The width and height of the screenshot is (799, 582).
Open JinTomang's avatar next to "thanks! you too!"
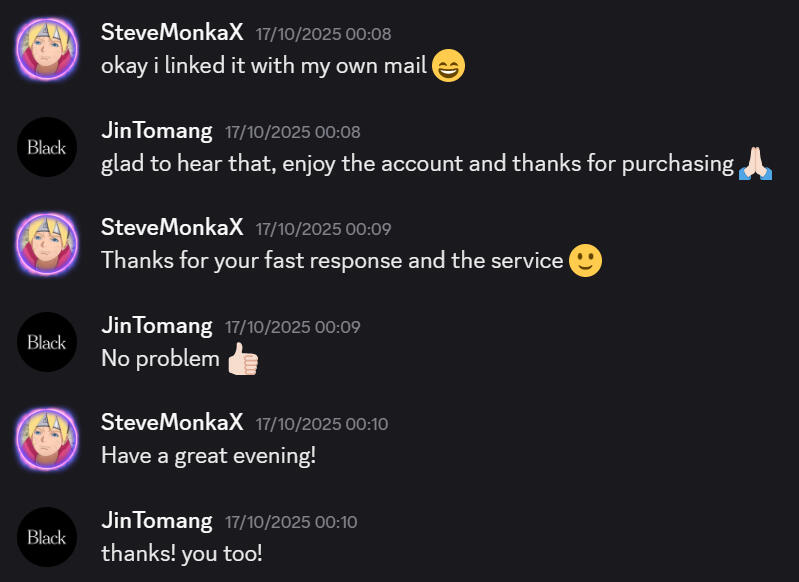[46, 537]
